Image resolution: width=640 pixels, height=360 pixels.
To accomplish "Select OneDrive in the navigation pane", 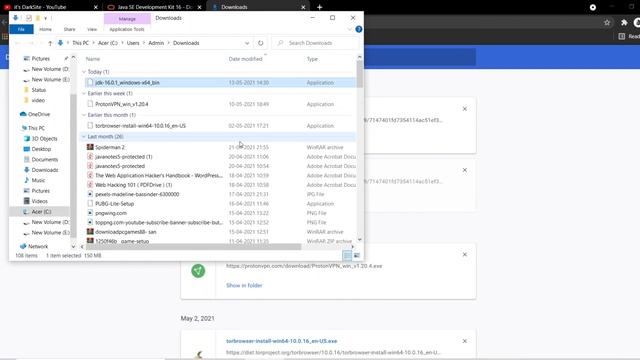I will [x=39, y=114].
